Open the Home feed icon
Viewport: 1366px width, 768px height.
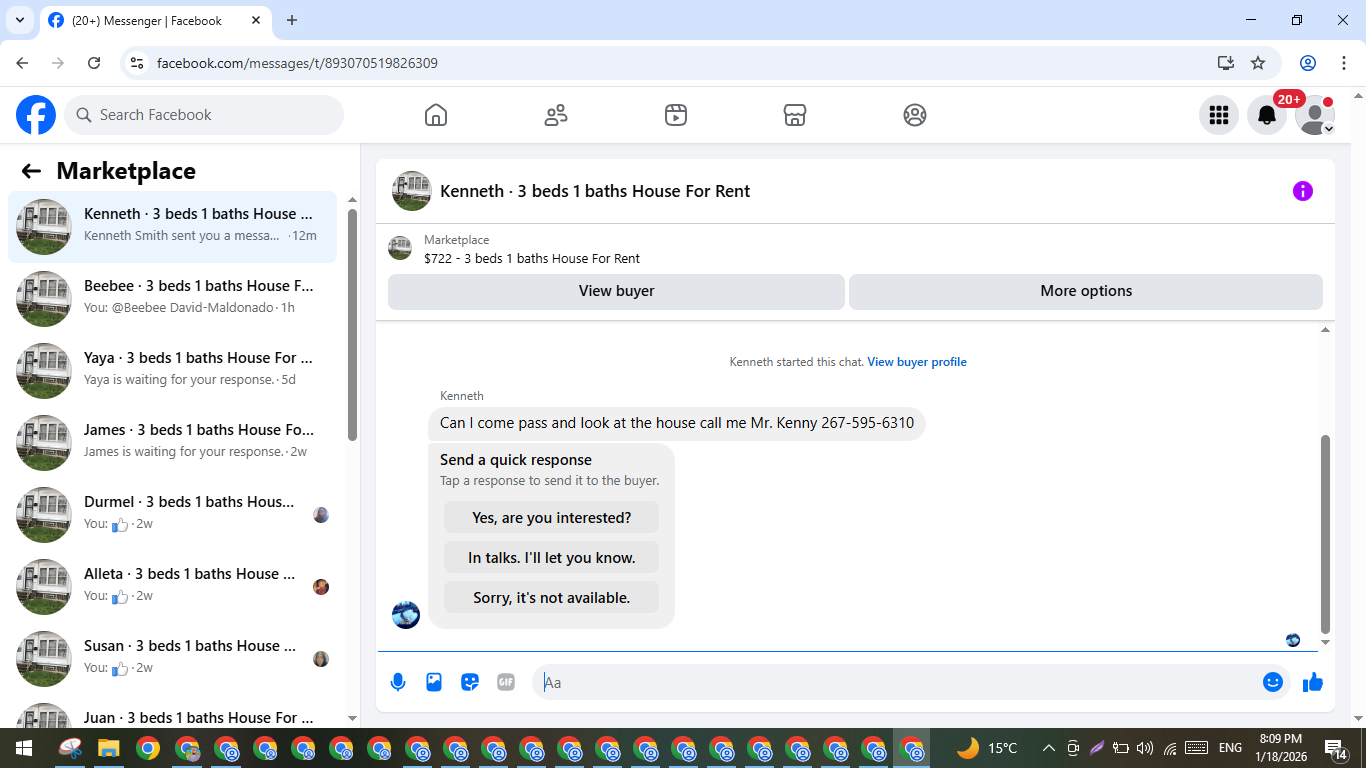(x=436, y=115)
